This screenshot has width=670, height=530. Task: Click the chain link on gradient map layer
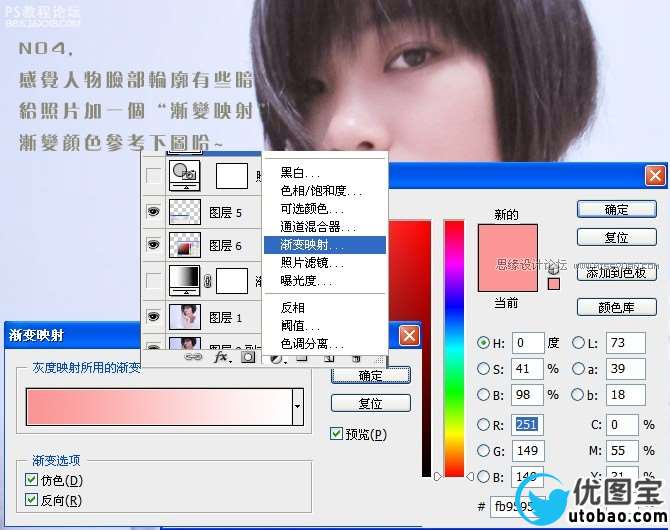[x=208, y=281]
